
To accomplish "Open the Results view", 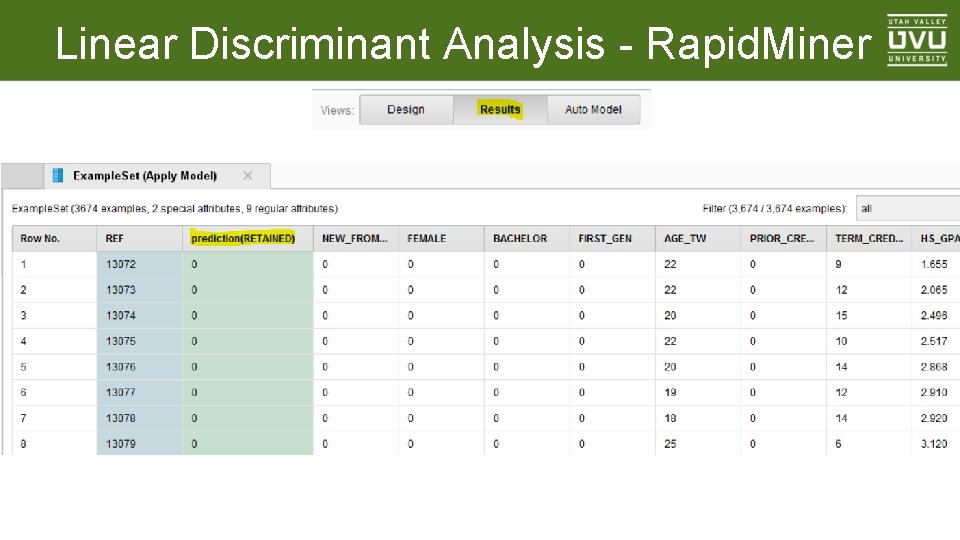I will (x=500, y=110).
